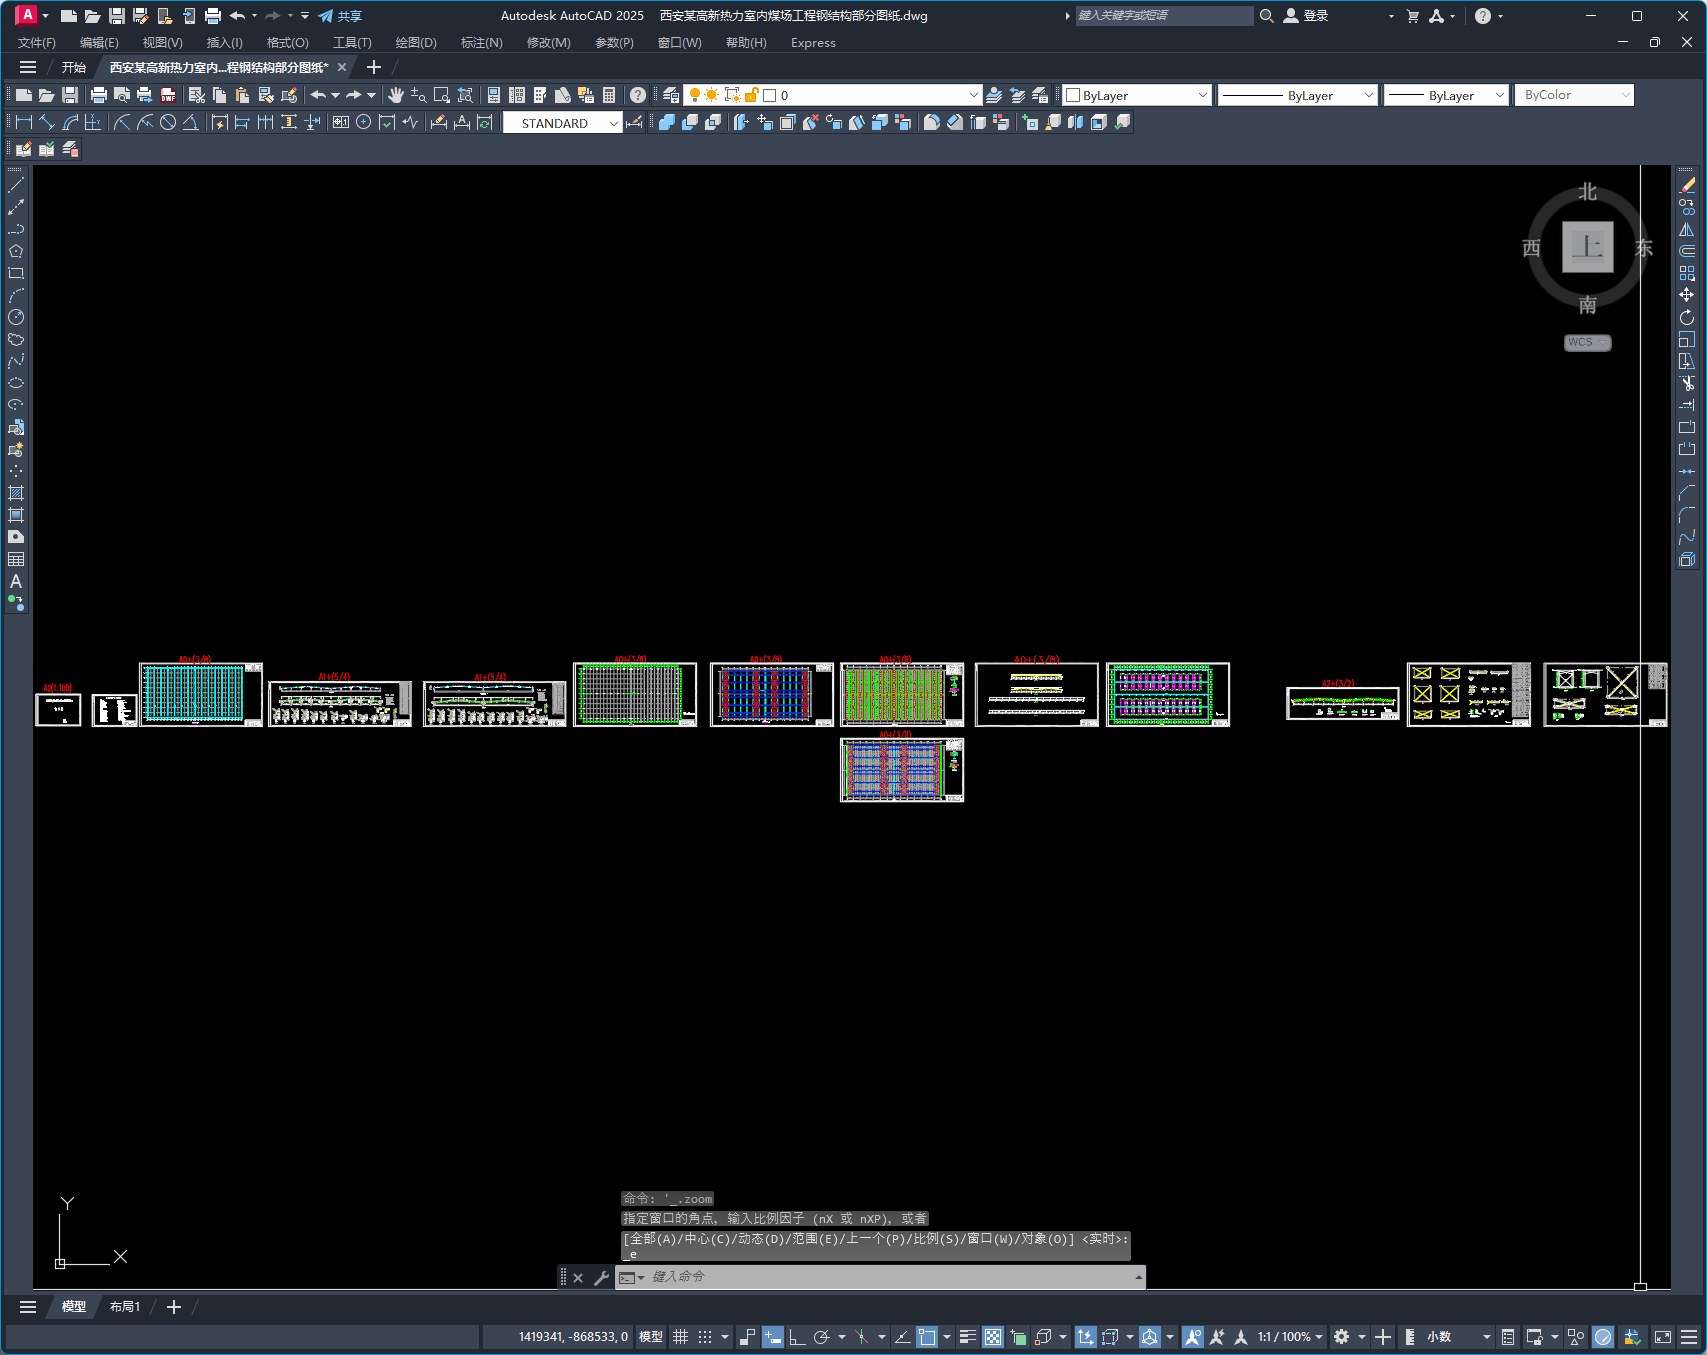Click the keyword search input box
The width and height of the screenshot is (1707, 1355).
(1164, 16)
